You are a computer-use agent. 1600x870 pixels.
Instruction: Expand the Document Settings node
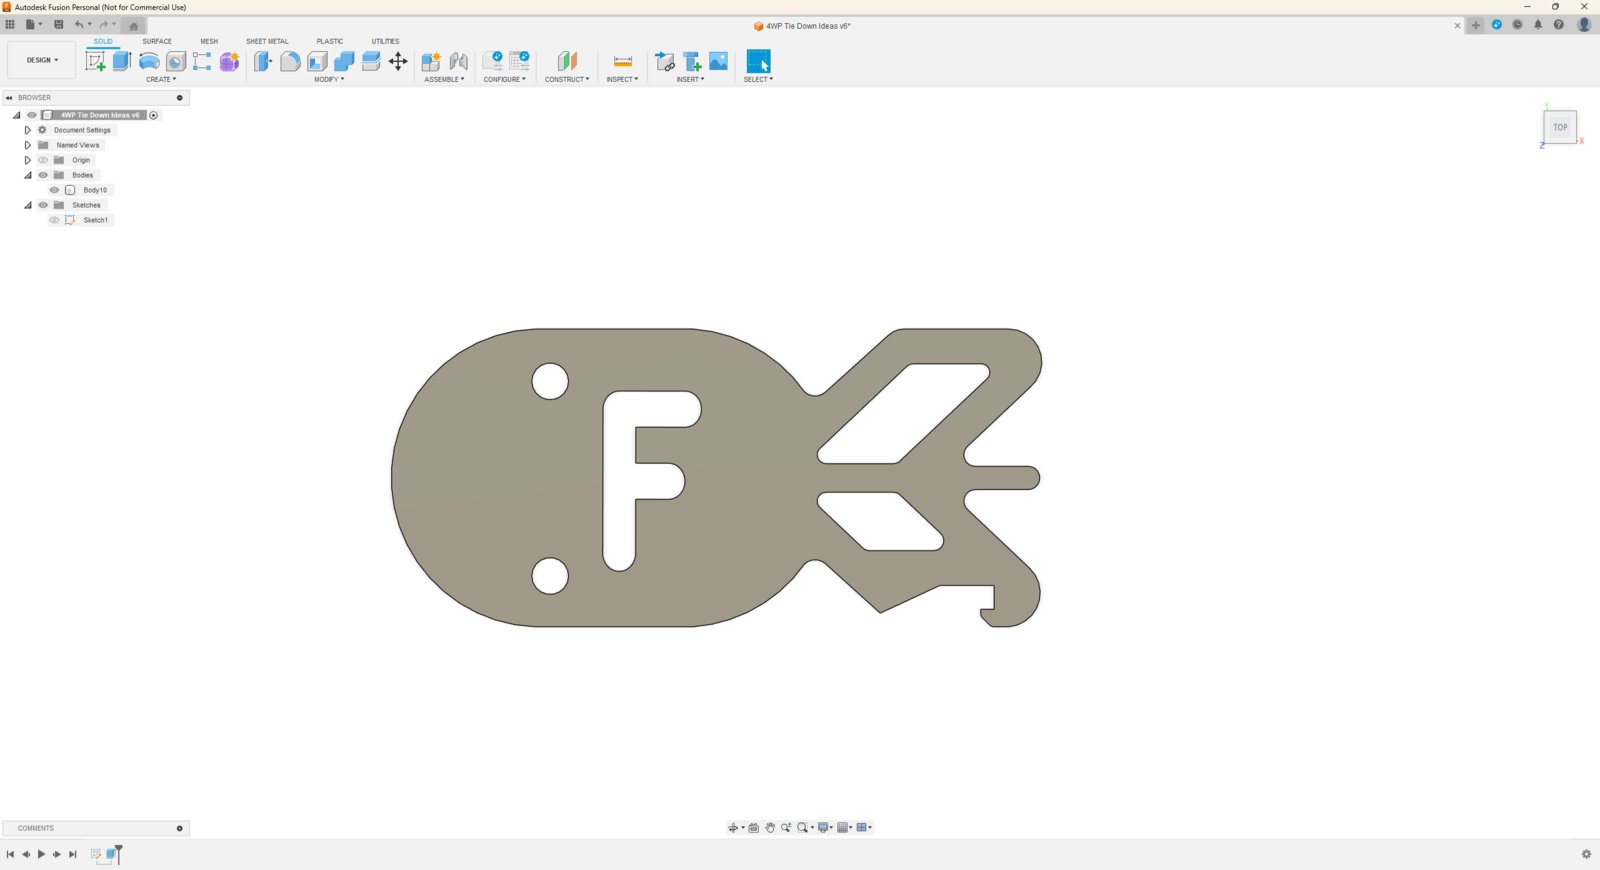[x=28, y=130]
